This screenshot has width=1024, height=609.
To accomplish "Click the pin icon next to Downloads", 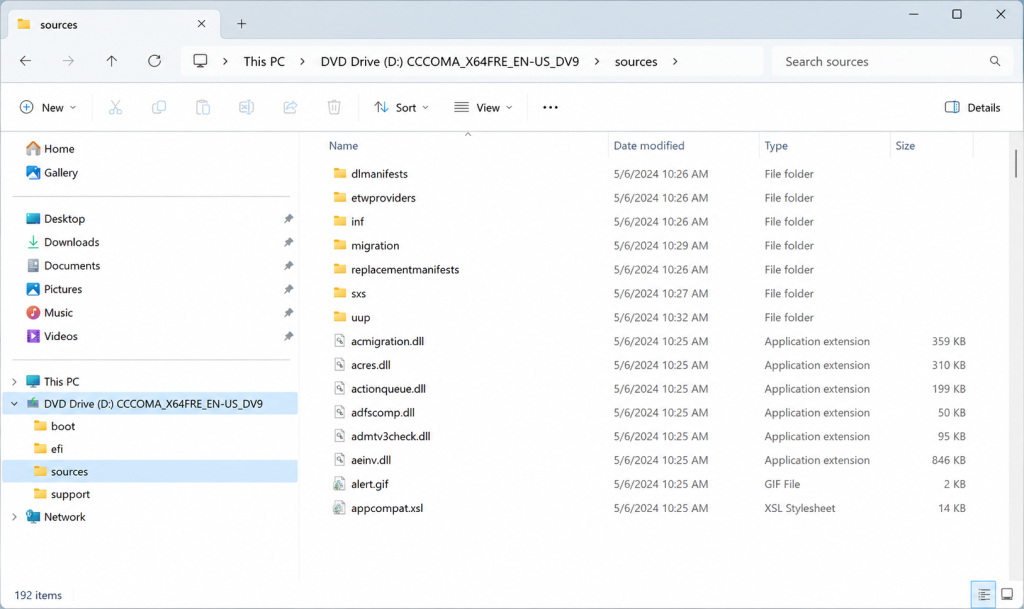I will point(288,242).
